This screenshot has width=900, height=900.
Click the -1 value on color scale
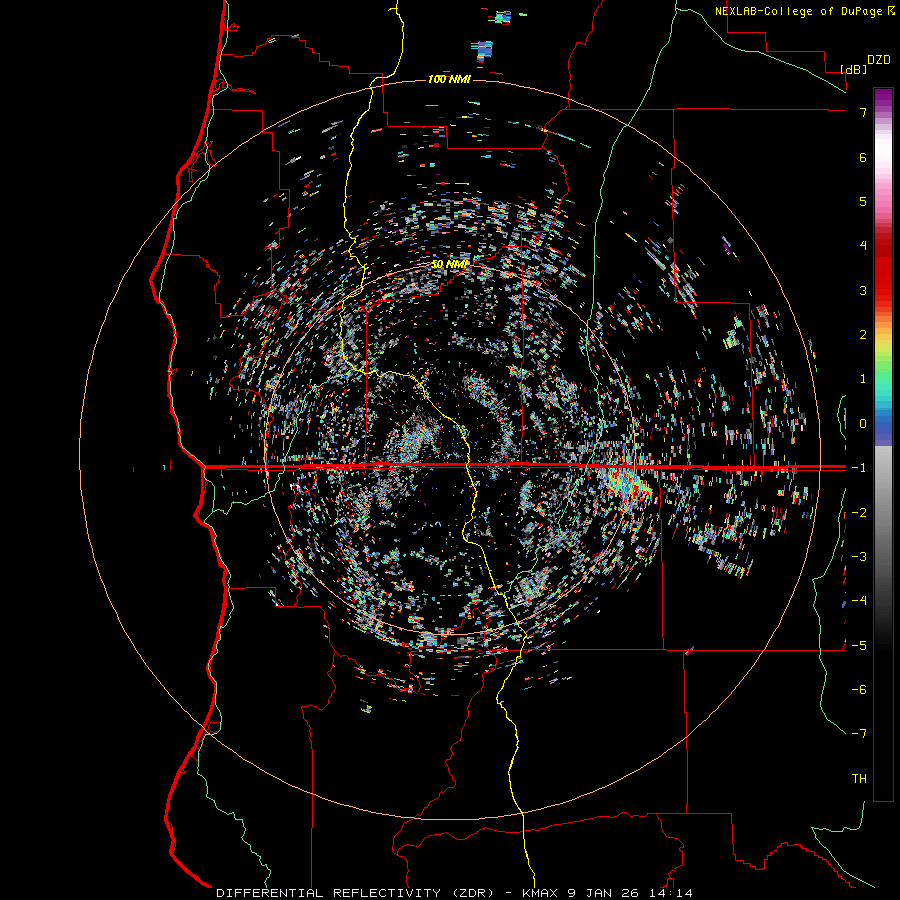(859, 468)
